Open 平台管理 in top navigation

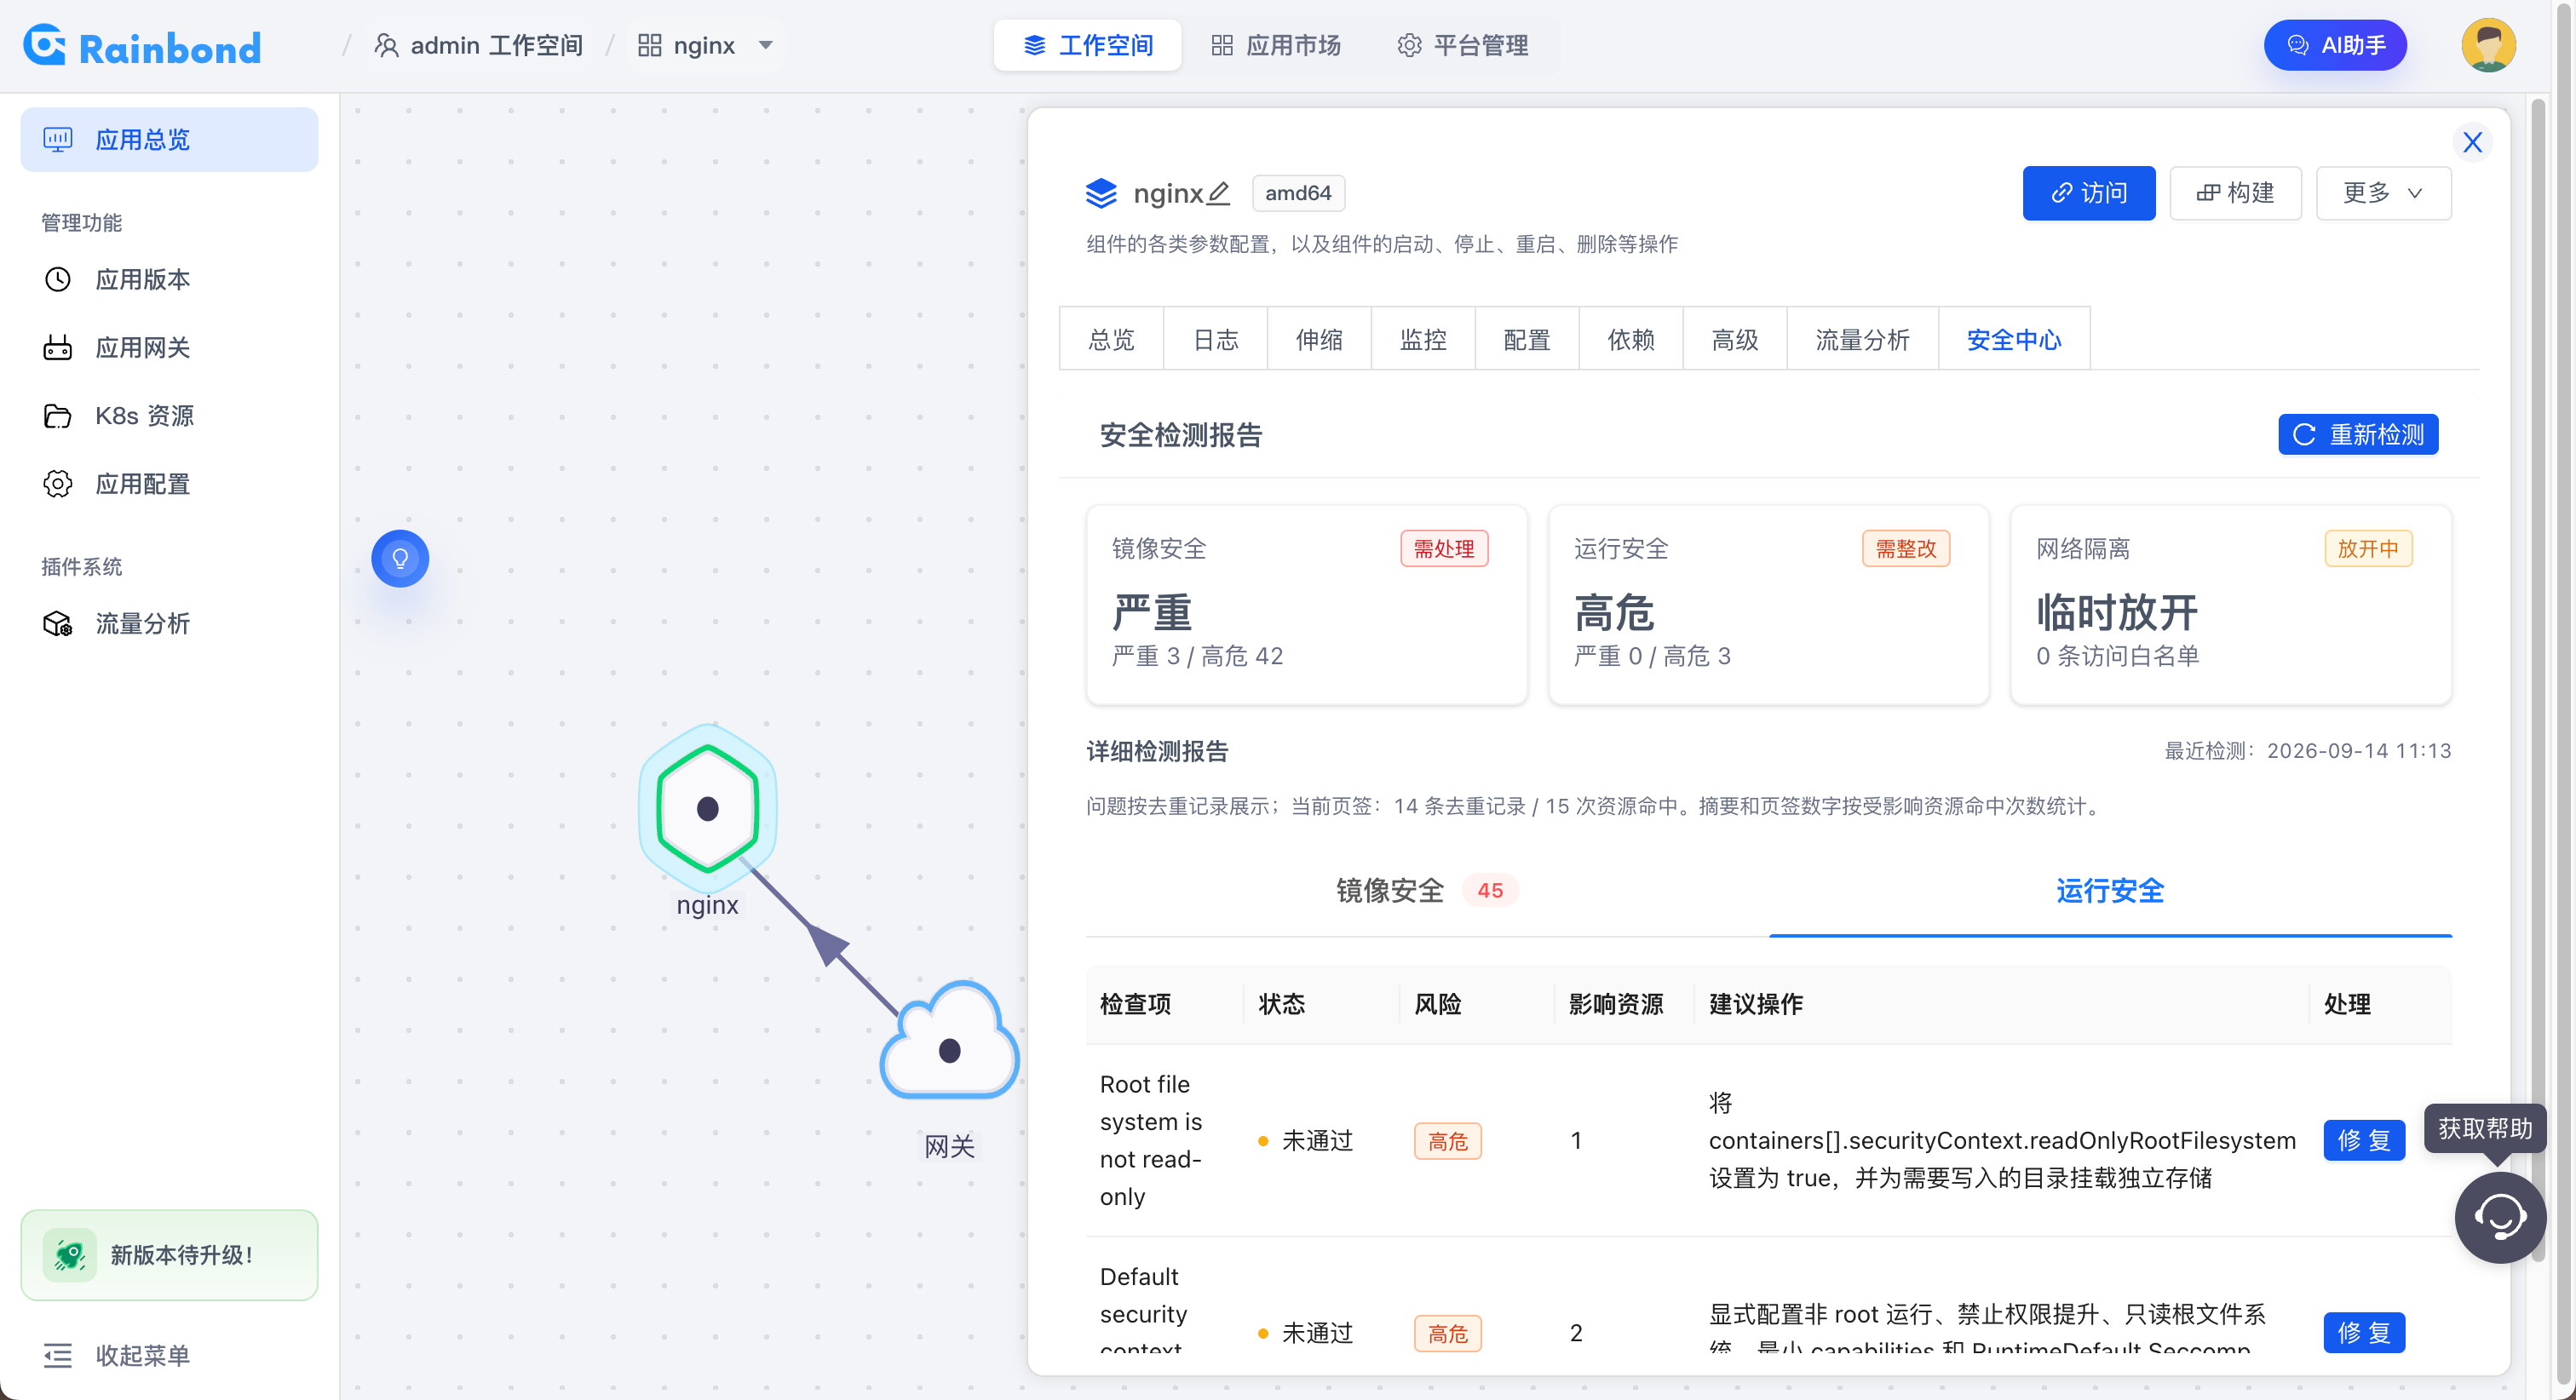click(1462, 46)
